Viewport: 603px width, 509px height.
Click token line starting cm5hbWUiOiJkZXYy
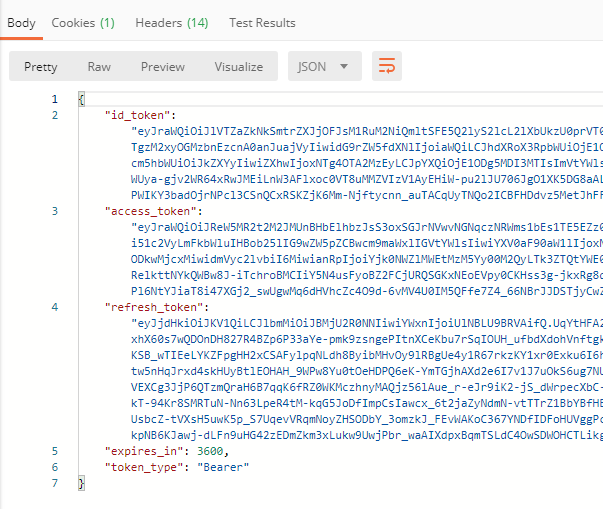(x=367, y=163)
